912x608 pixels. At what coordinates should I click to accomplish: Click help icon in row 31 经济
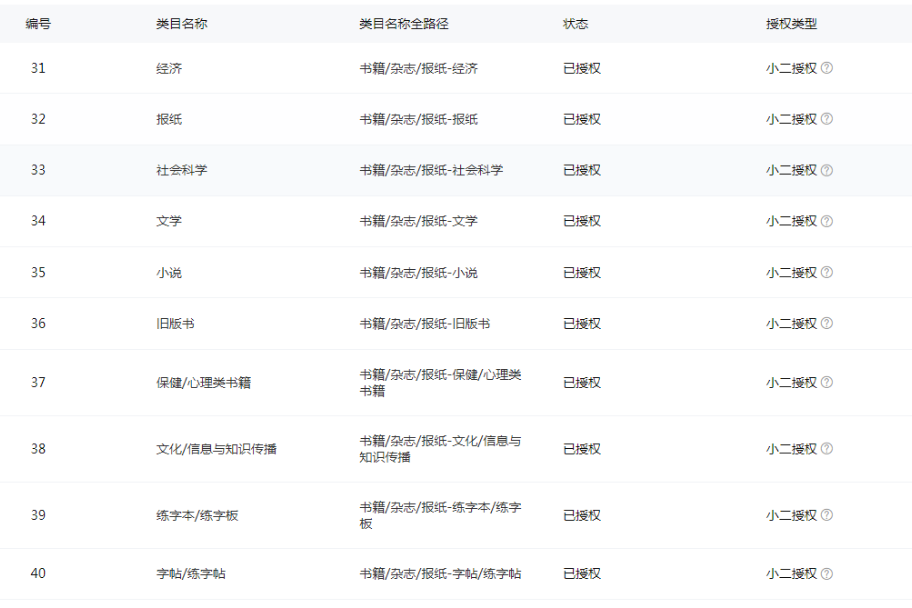[x=826, y=68]
